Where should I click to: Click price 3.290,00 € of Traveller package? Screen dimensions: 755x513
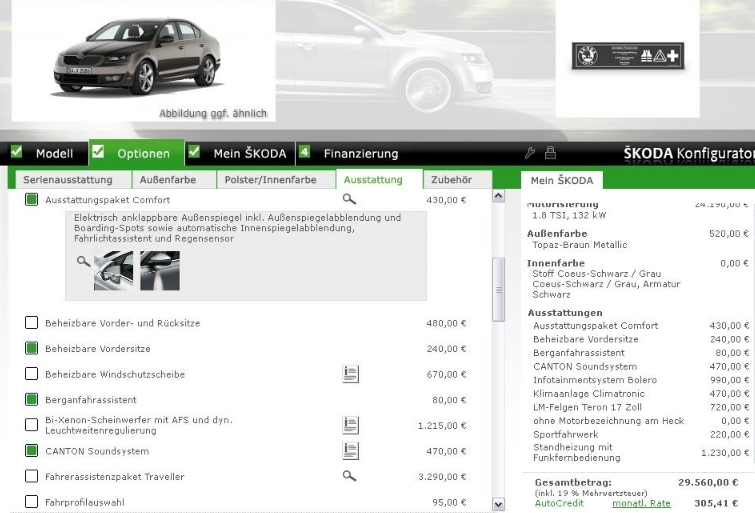tap(442, 477)
